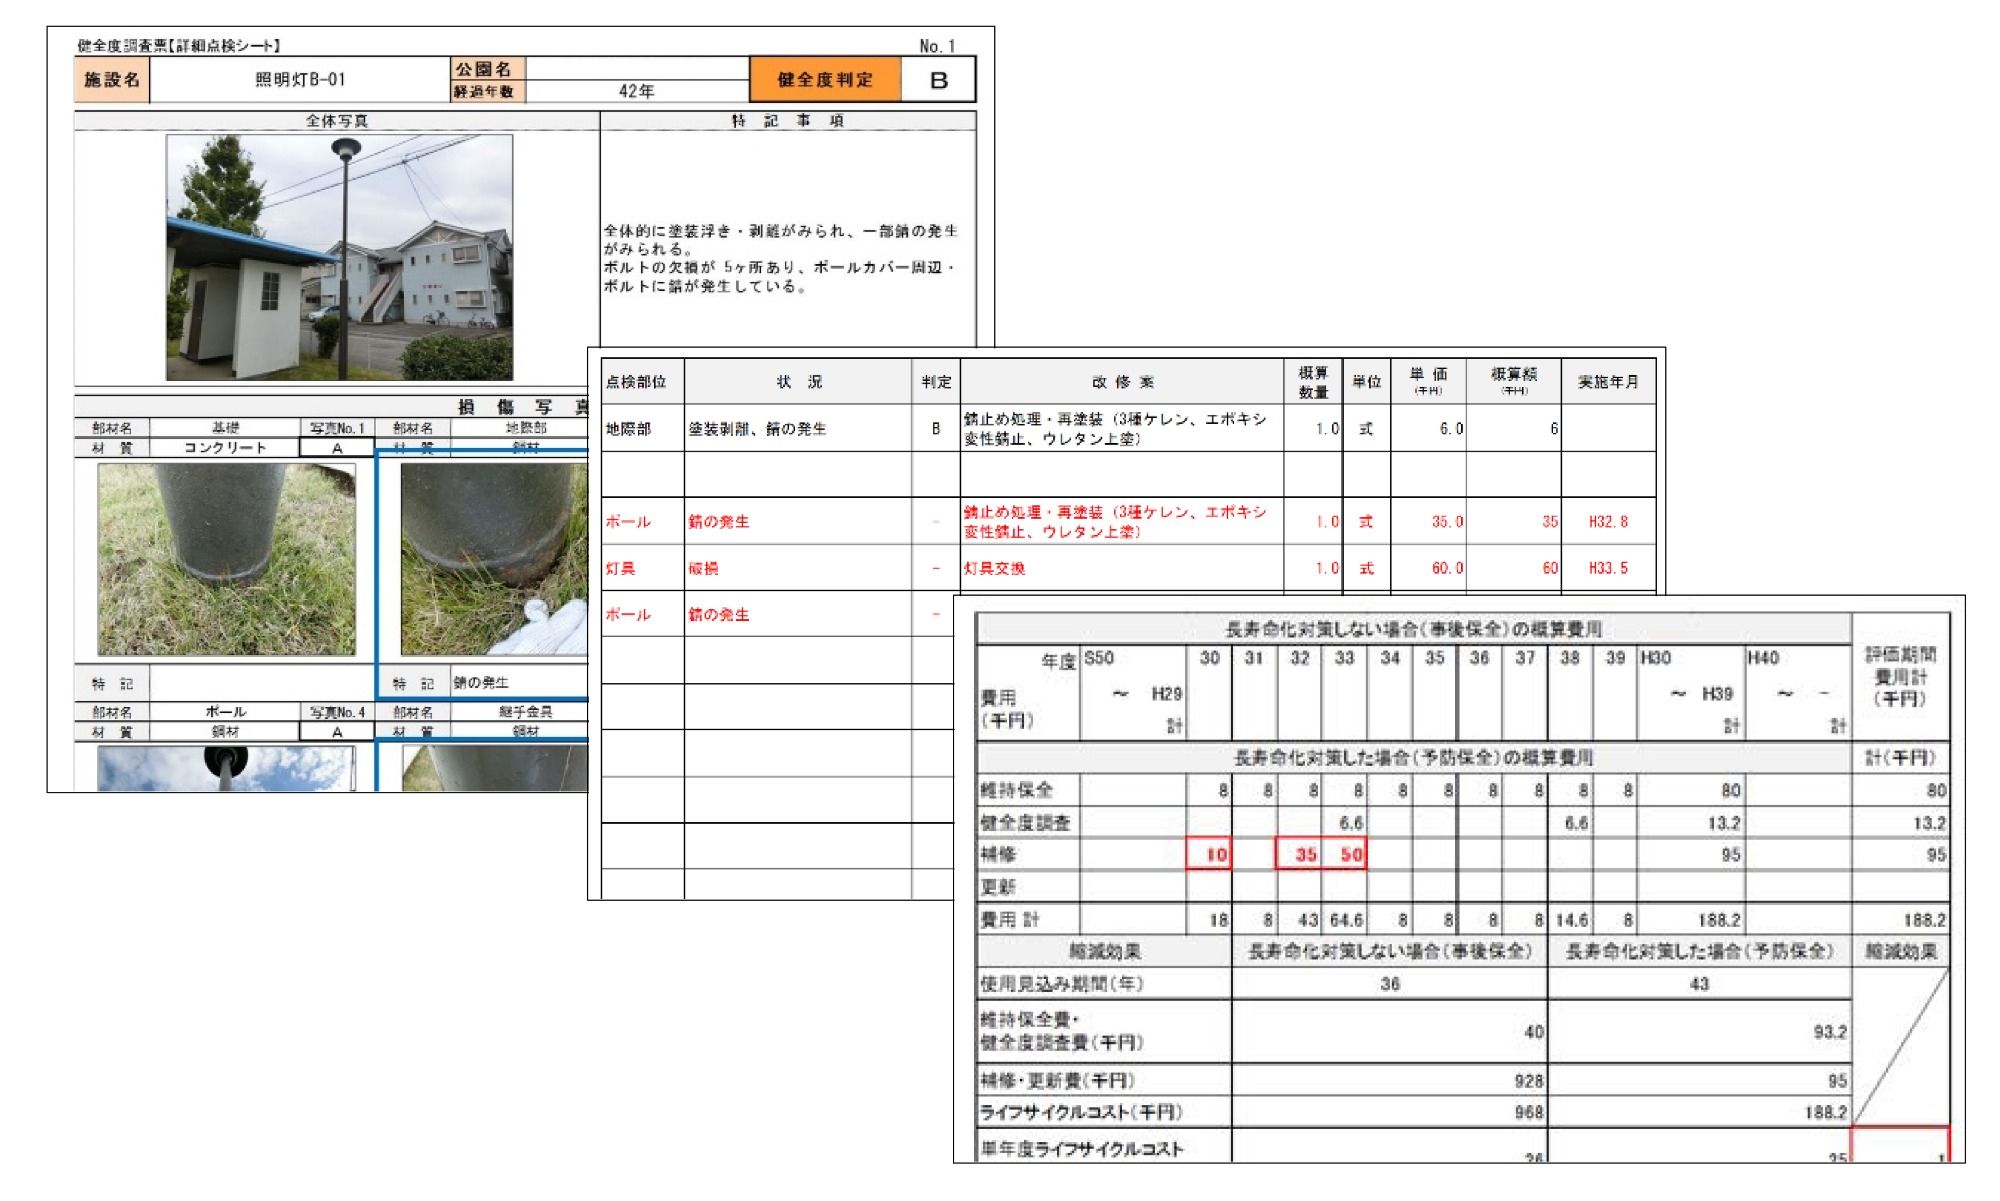Select the 36 expected usage years value
The width and height of the screenshot is (2000, 1201).
click(1390, 983)
